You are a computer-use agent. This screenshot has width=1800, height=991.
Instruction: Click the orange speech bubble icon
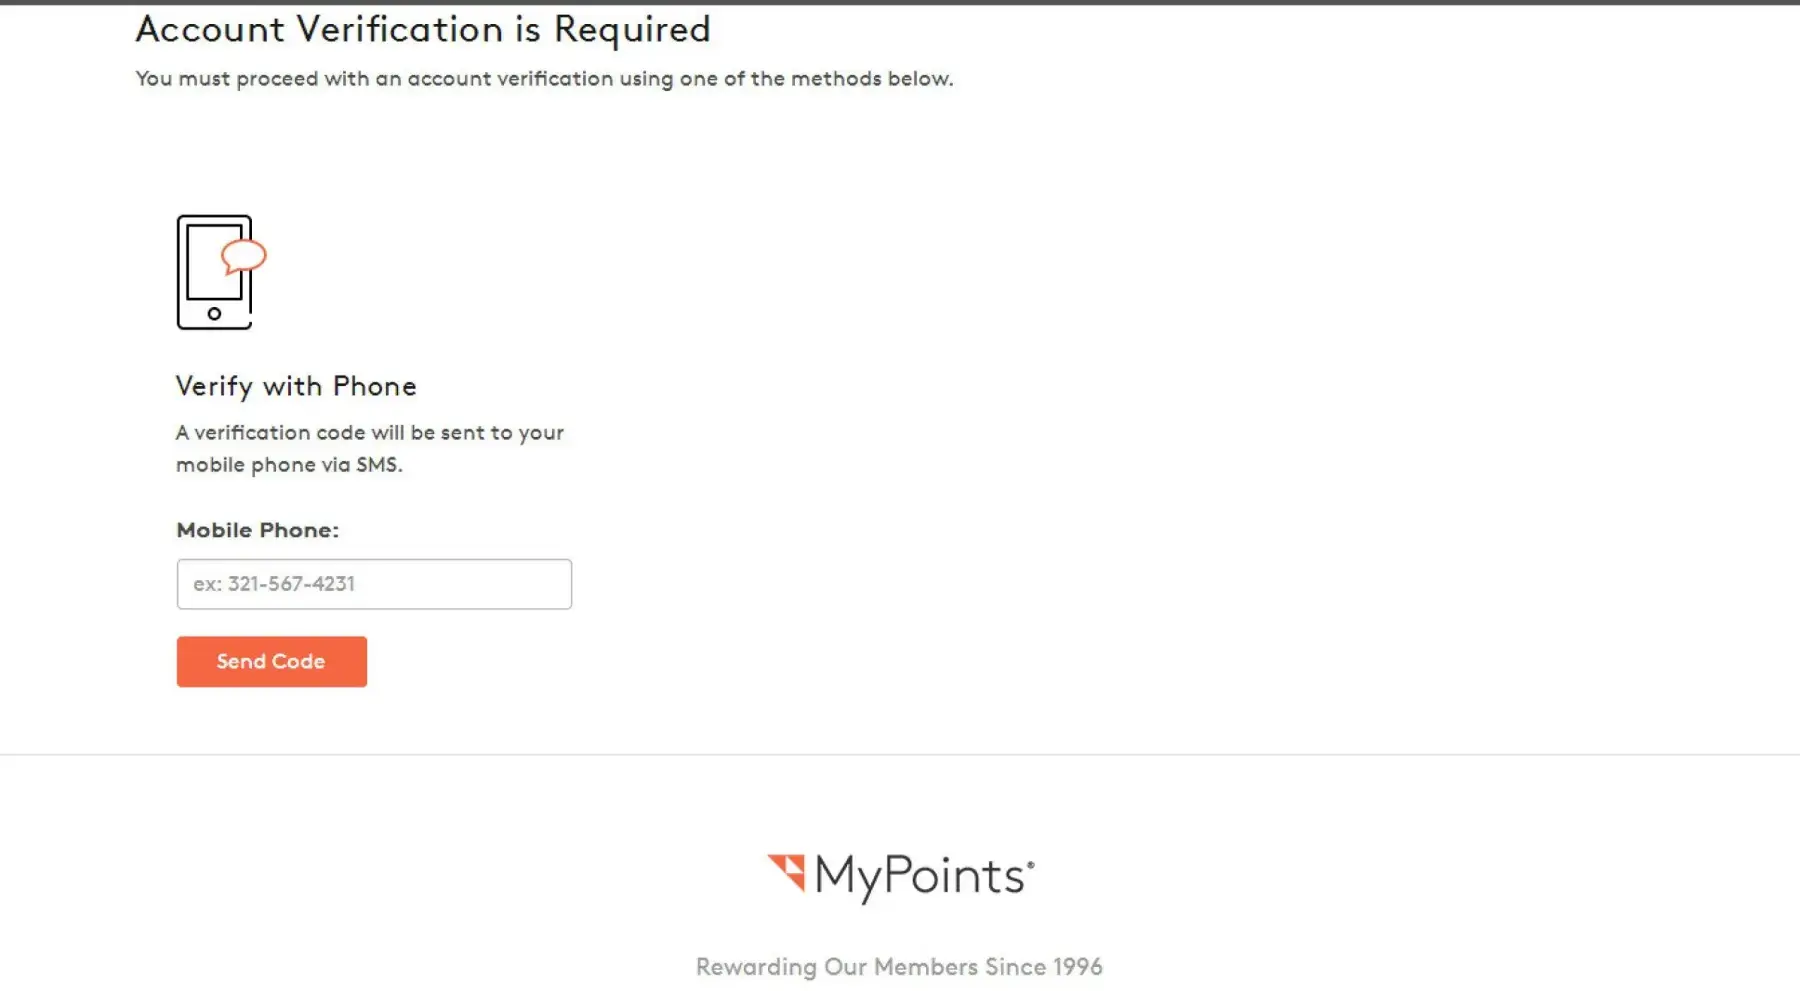[244, 256]
